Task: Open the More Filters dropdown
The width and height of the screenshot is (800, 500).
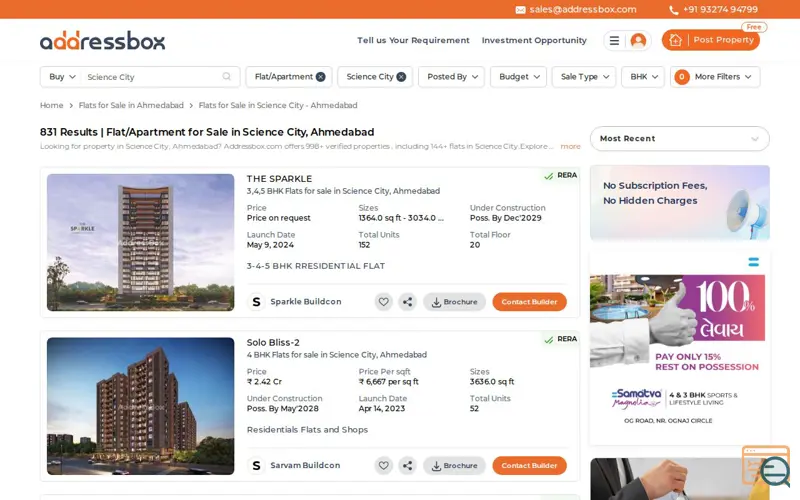Action: (x=715, y=77)
